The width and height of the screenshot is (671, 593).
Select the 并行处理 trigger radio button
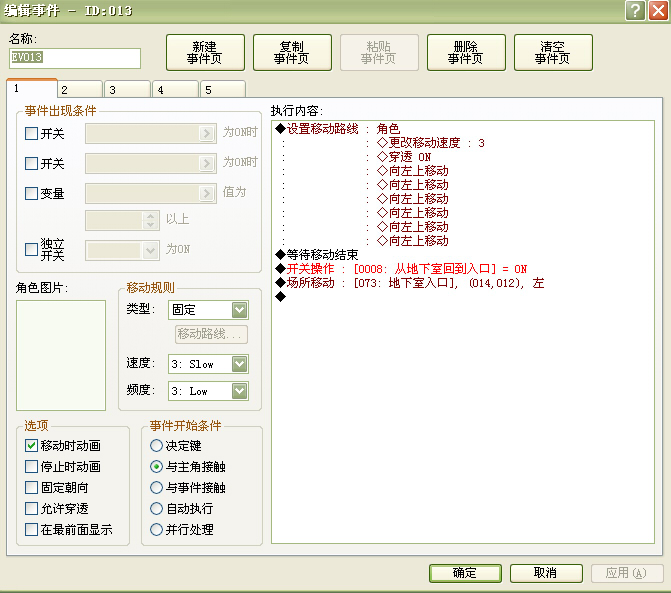pyautogui.click(x=157, y=529)
